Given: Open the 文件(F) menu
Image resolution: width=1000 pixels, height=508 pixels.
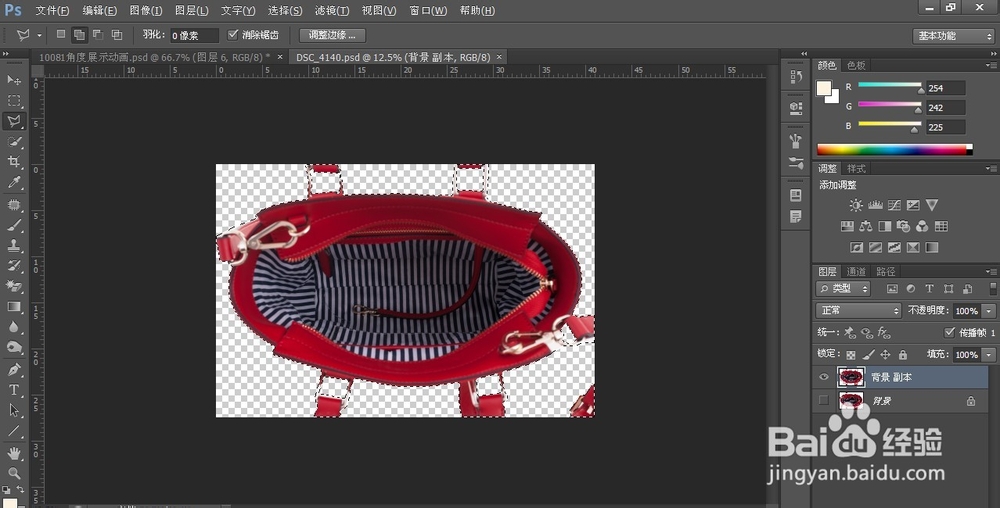Looking at the screenshot, I should click(52, 11).
